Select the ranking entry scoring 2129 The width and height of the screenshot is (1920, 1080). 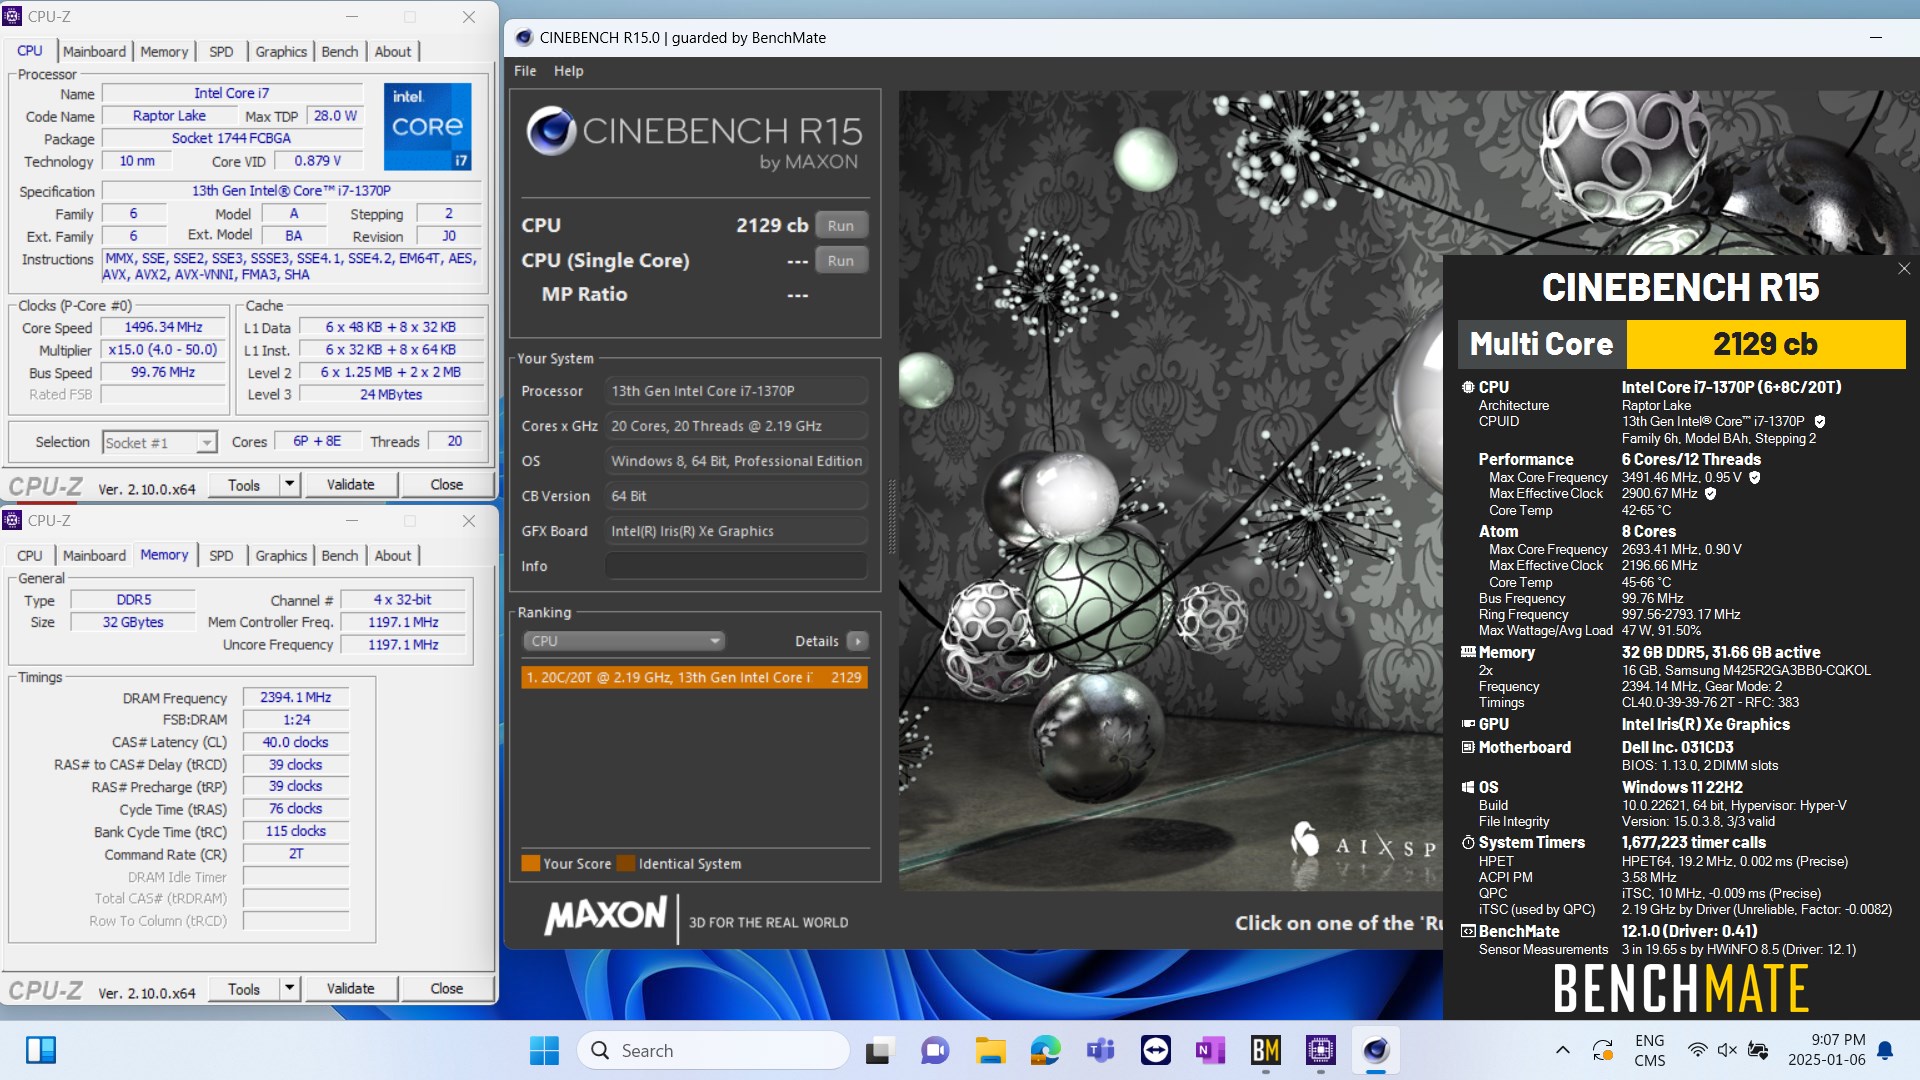[694, 678]
